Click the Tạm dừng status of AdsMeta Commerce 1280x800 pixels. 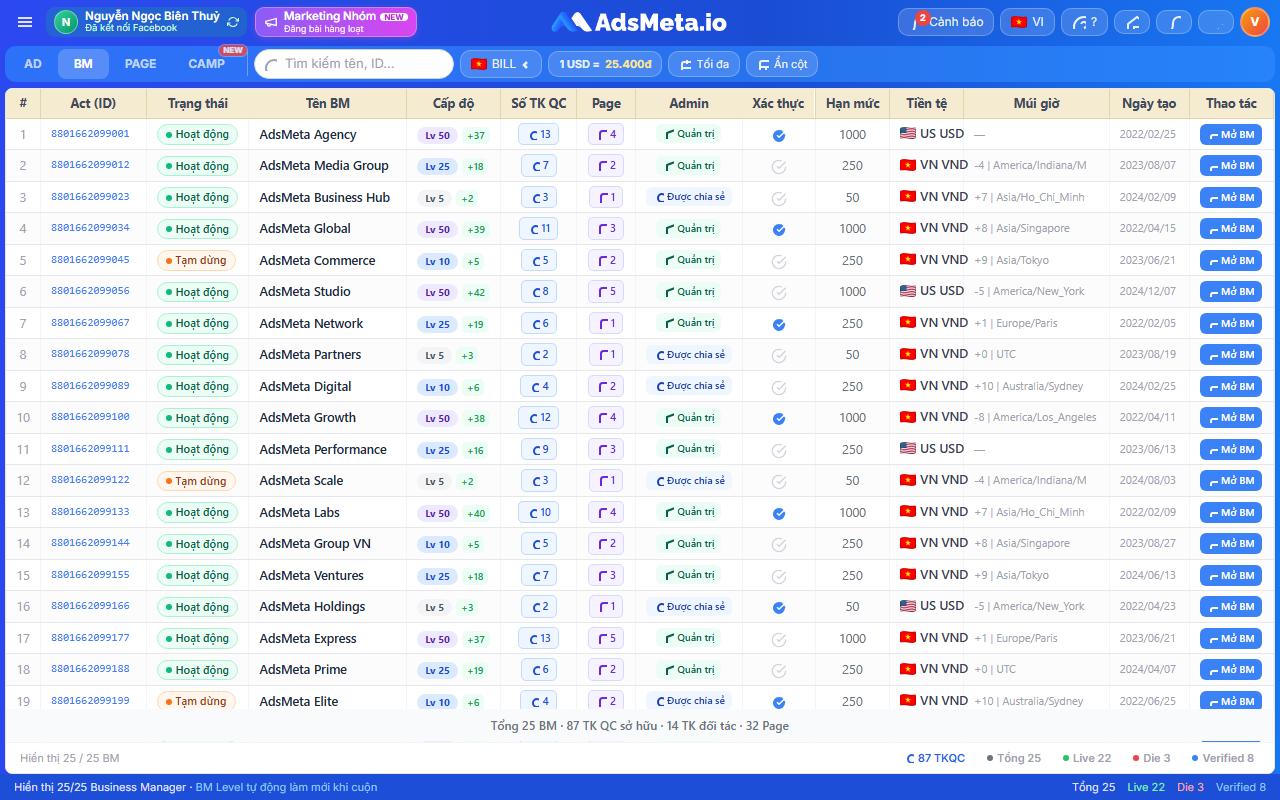pyautogui.click(x=196, y=261)
